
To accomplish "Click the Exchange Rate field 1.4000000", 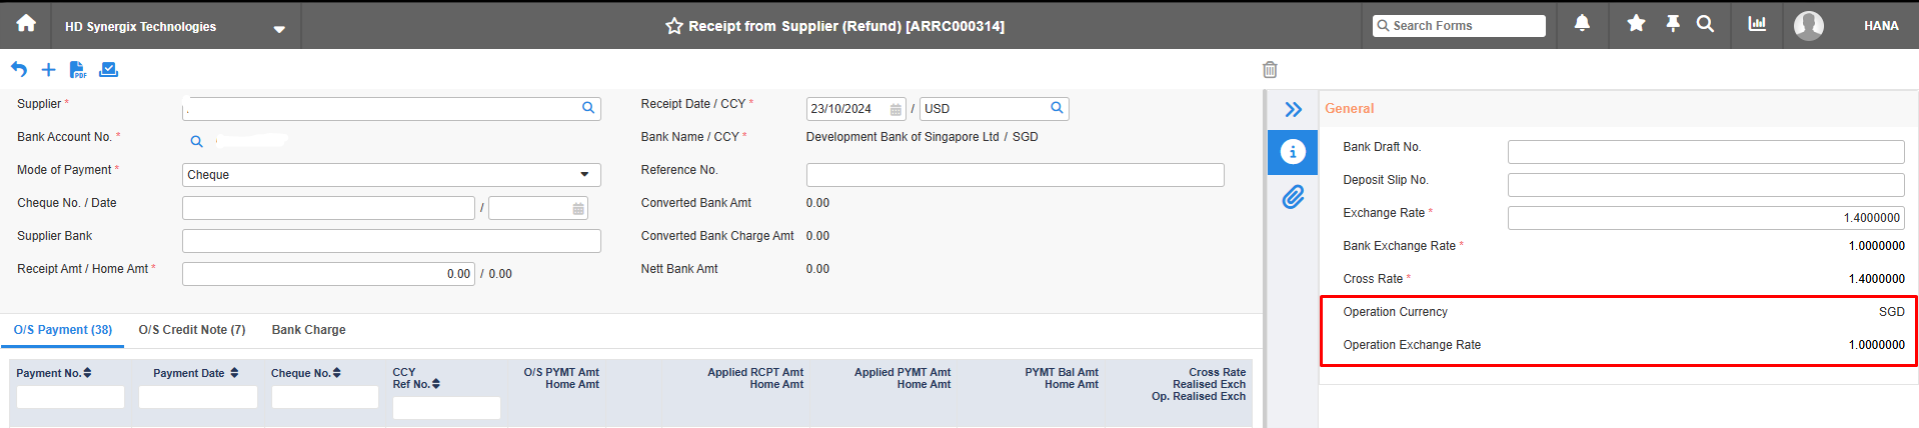I will (1706, 218).
